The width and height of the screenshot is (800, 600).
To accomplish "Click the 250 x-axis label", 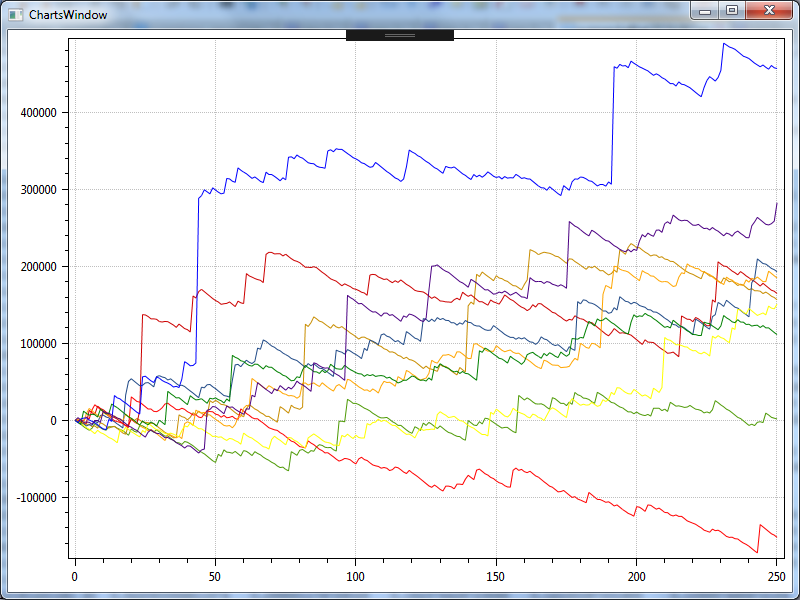I will tap(777, 577).
